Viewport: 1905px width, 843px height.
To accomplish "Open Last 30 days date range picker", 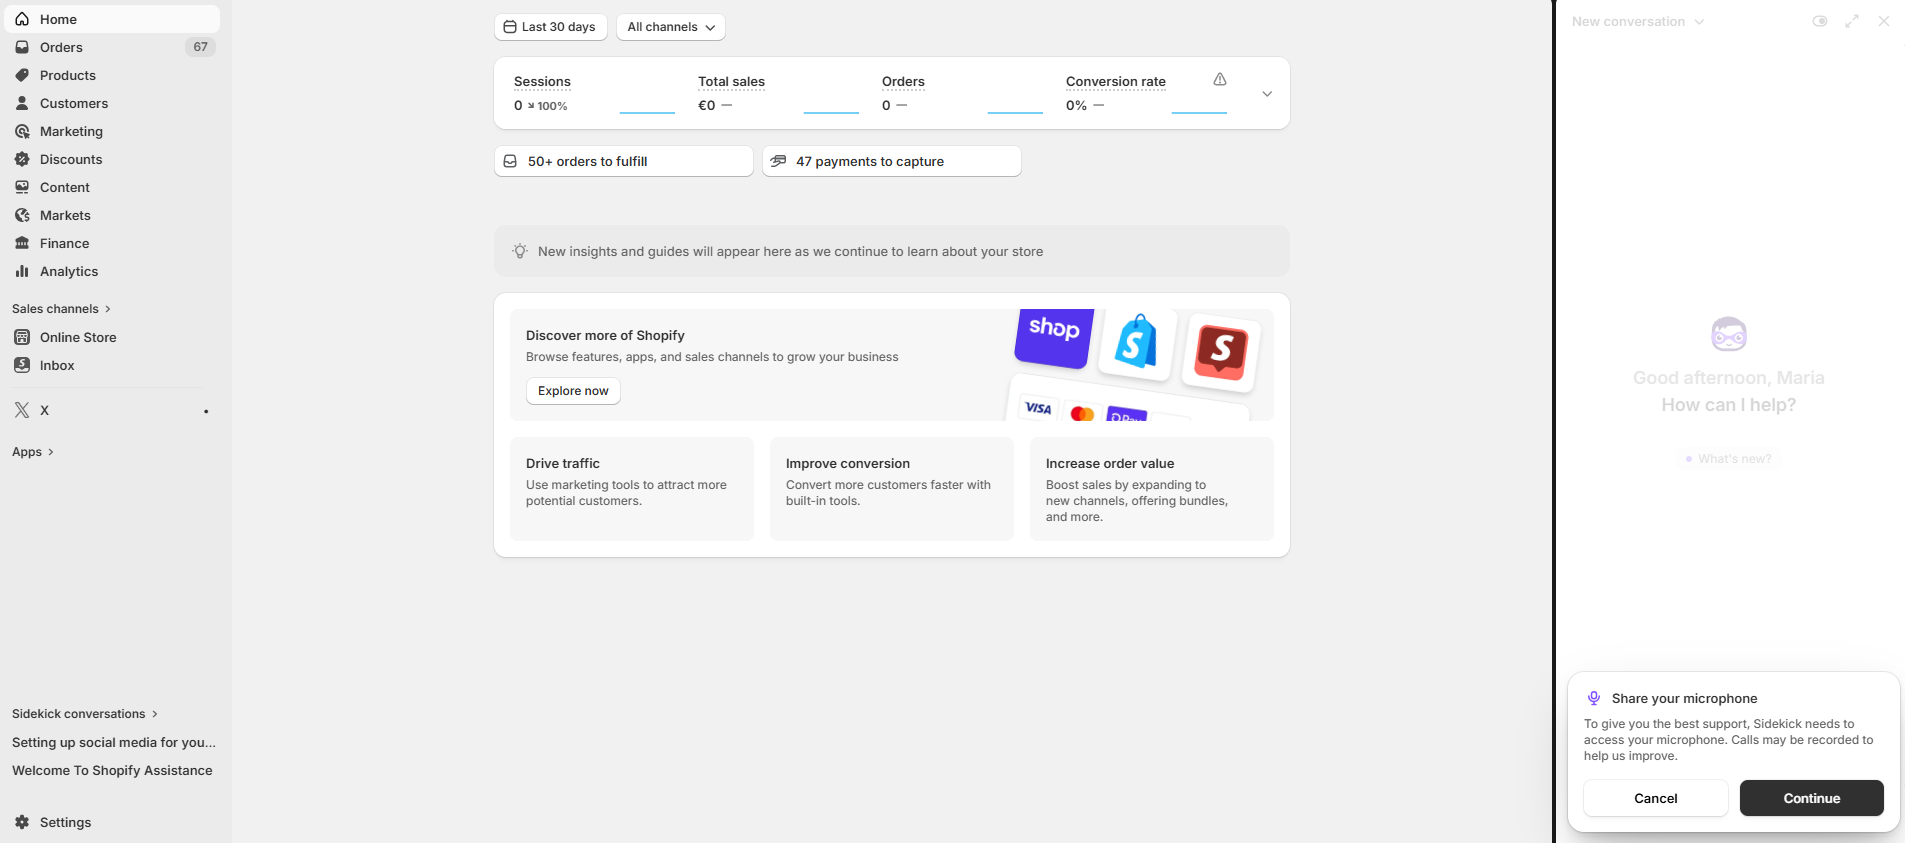I will [x=550, y=27].
